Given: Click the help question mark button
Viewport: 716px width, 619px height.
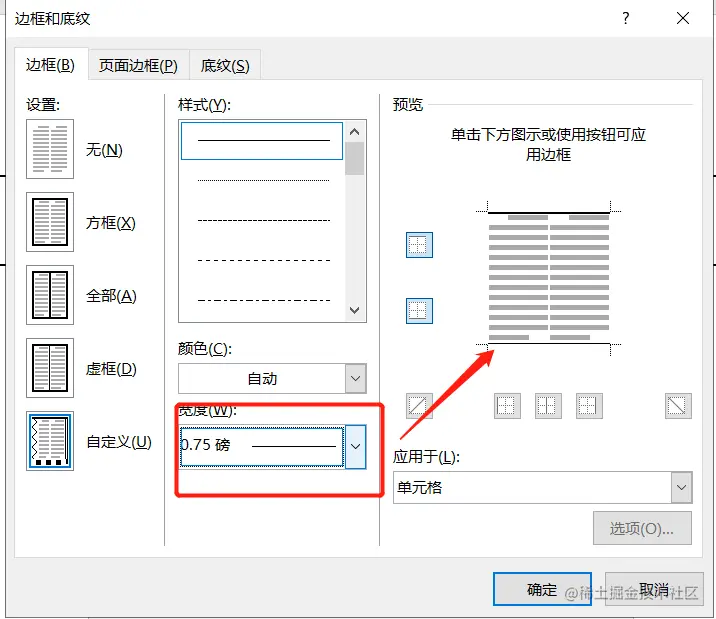Looking at the screenshot, I should 626,18.
